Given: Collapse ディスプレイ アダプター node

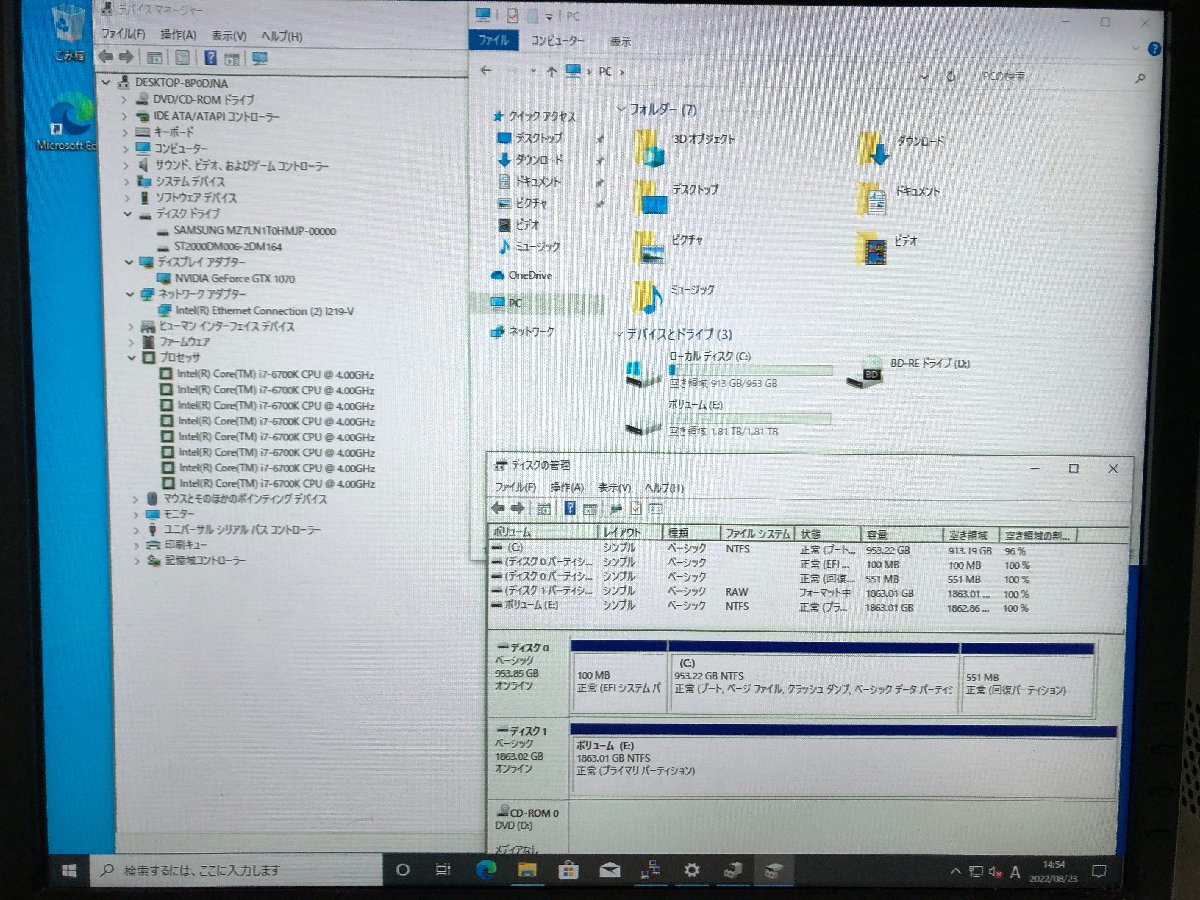Looking at the screenshot, I should click(129, 262).
